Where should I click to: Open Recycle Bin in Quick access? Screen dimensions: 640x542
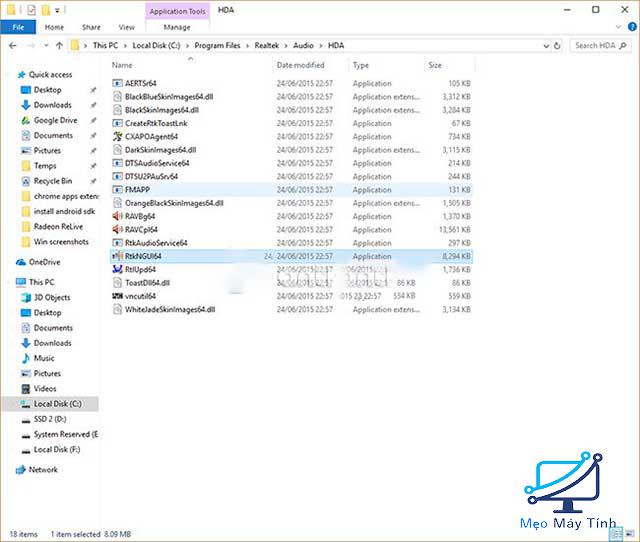53,181
